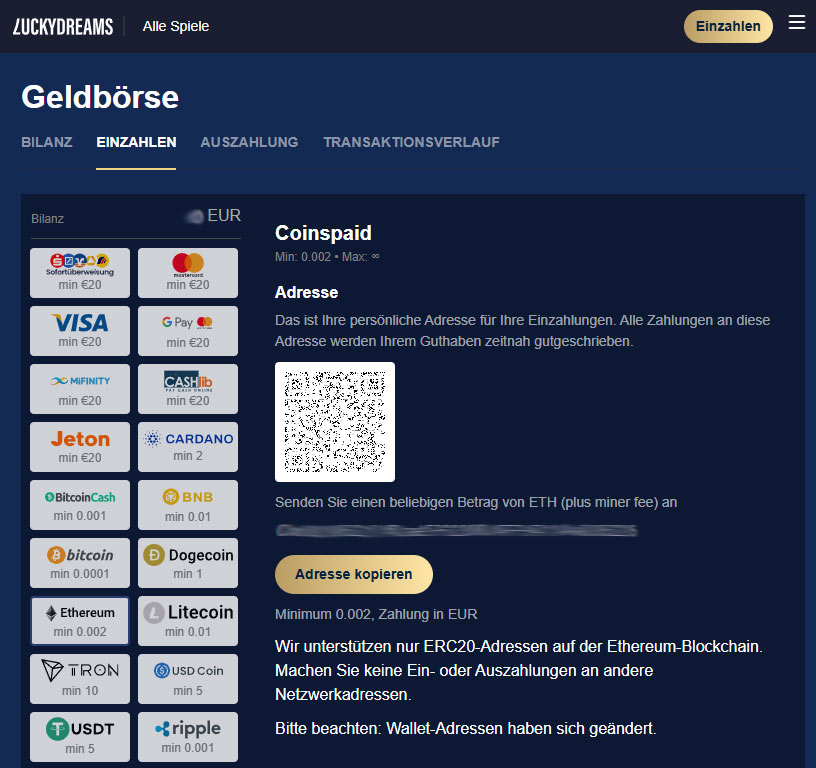Click 'Wallet-Adressen haben sich geändert' notice
This screenshot has width=816, height=768.
(x=466, y=728)
